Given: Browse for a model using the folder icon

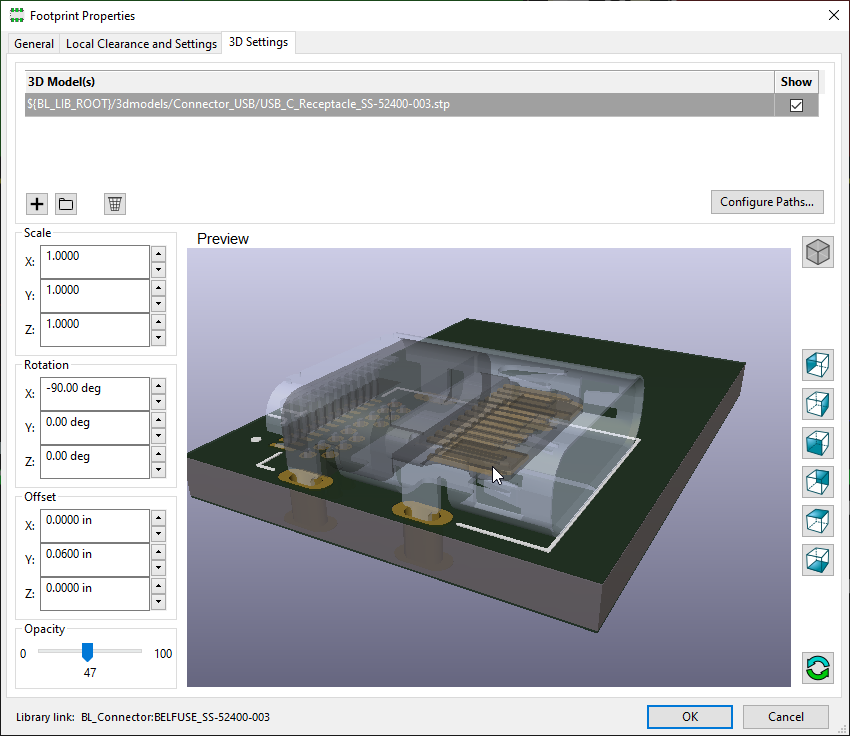Looking at the screenshot, I should [x=66, y=204].
